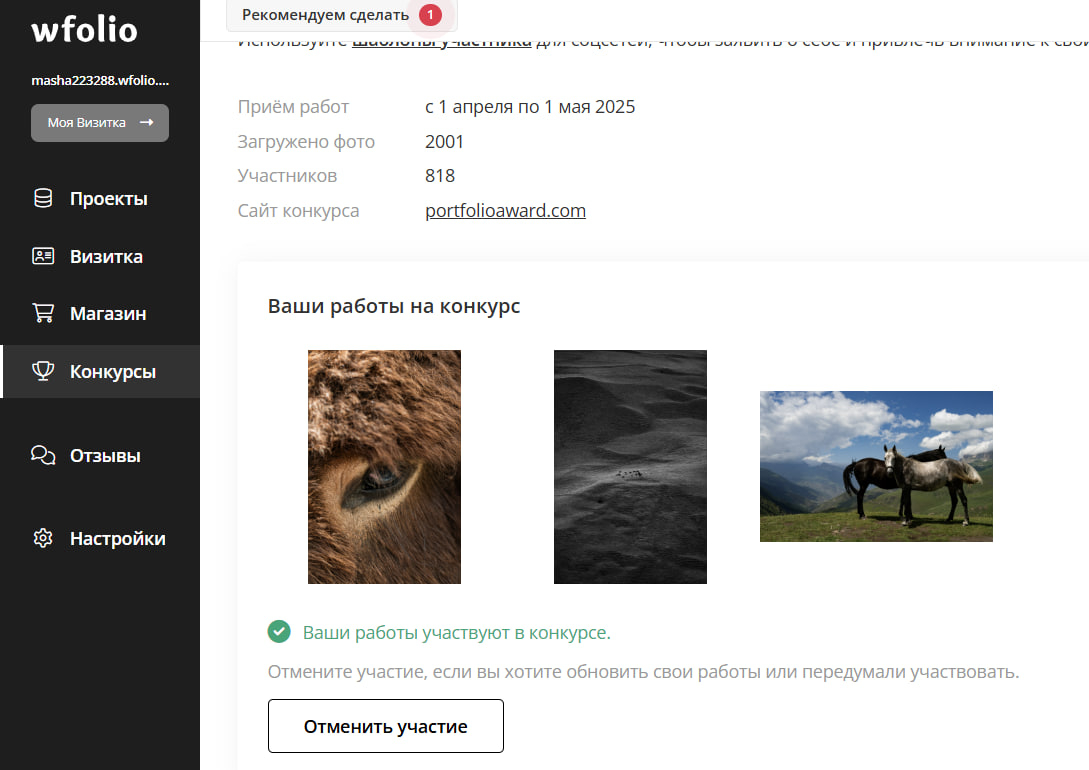
Task: Open the two horses mountain photo
Action: (x=876, y=467)
